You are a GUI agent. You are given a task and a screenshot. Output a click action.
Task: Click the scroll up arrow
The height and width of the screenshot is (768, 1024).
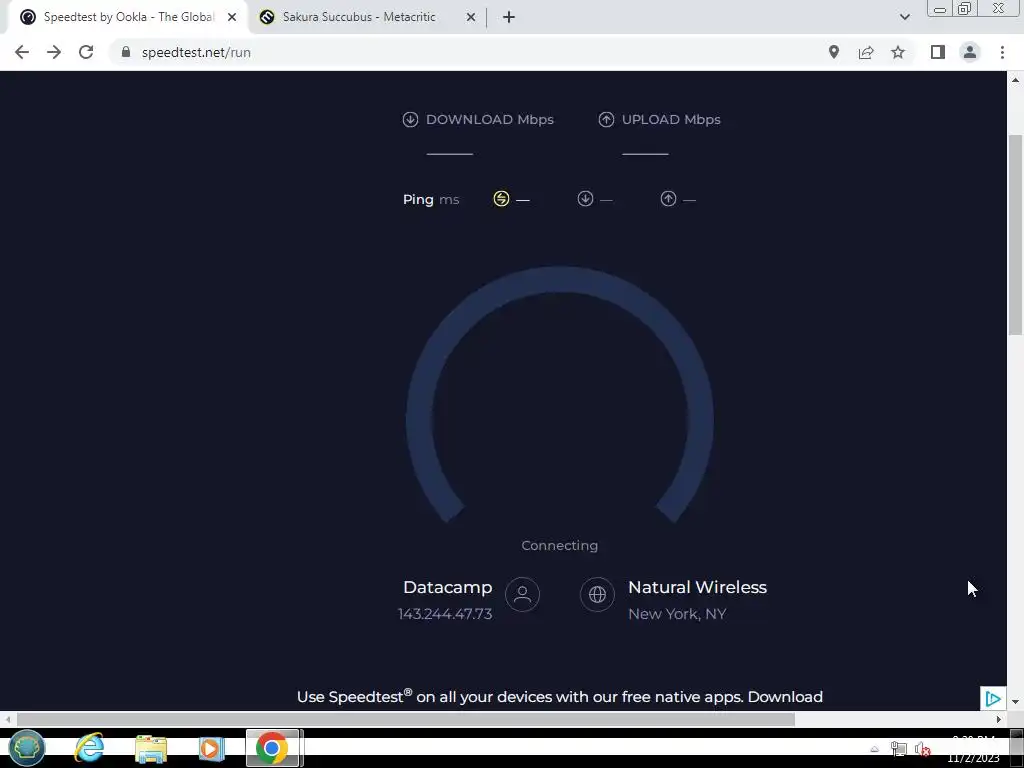(x=1016, y=80)
